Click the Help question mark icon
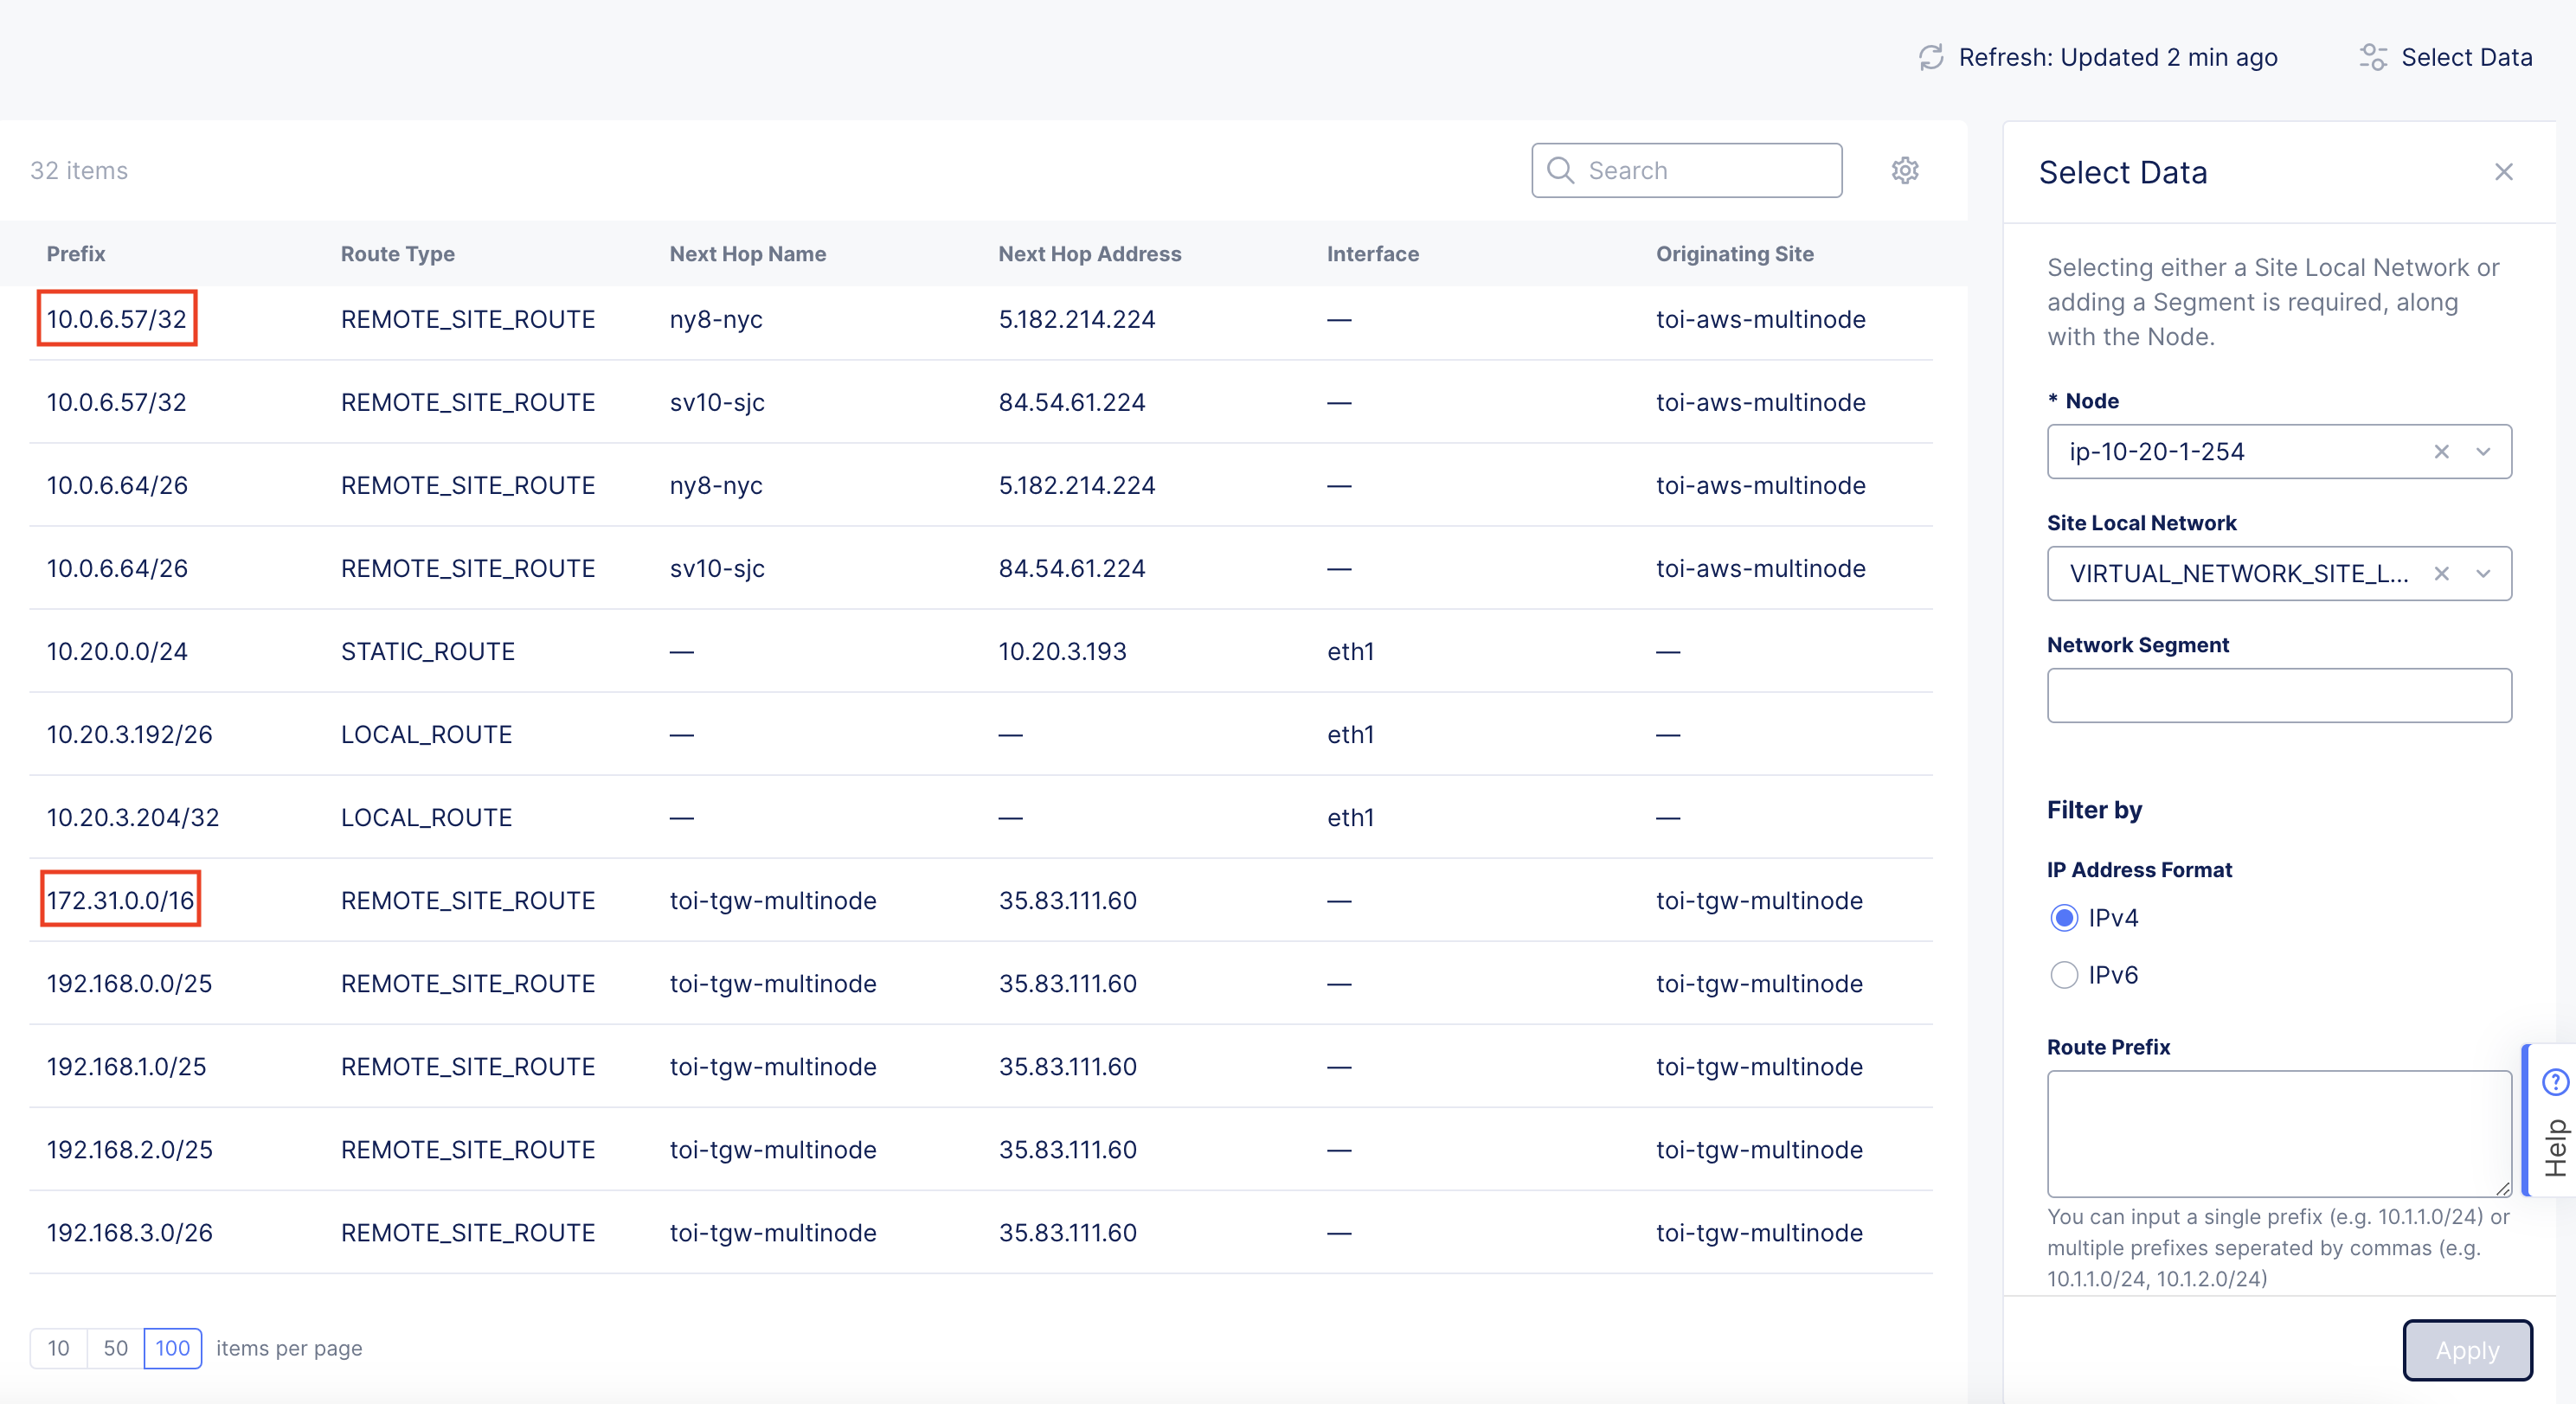This screenshot has width=2576, height=1404. (x=2555, y=1081)
